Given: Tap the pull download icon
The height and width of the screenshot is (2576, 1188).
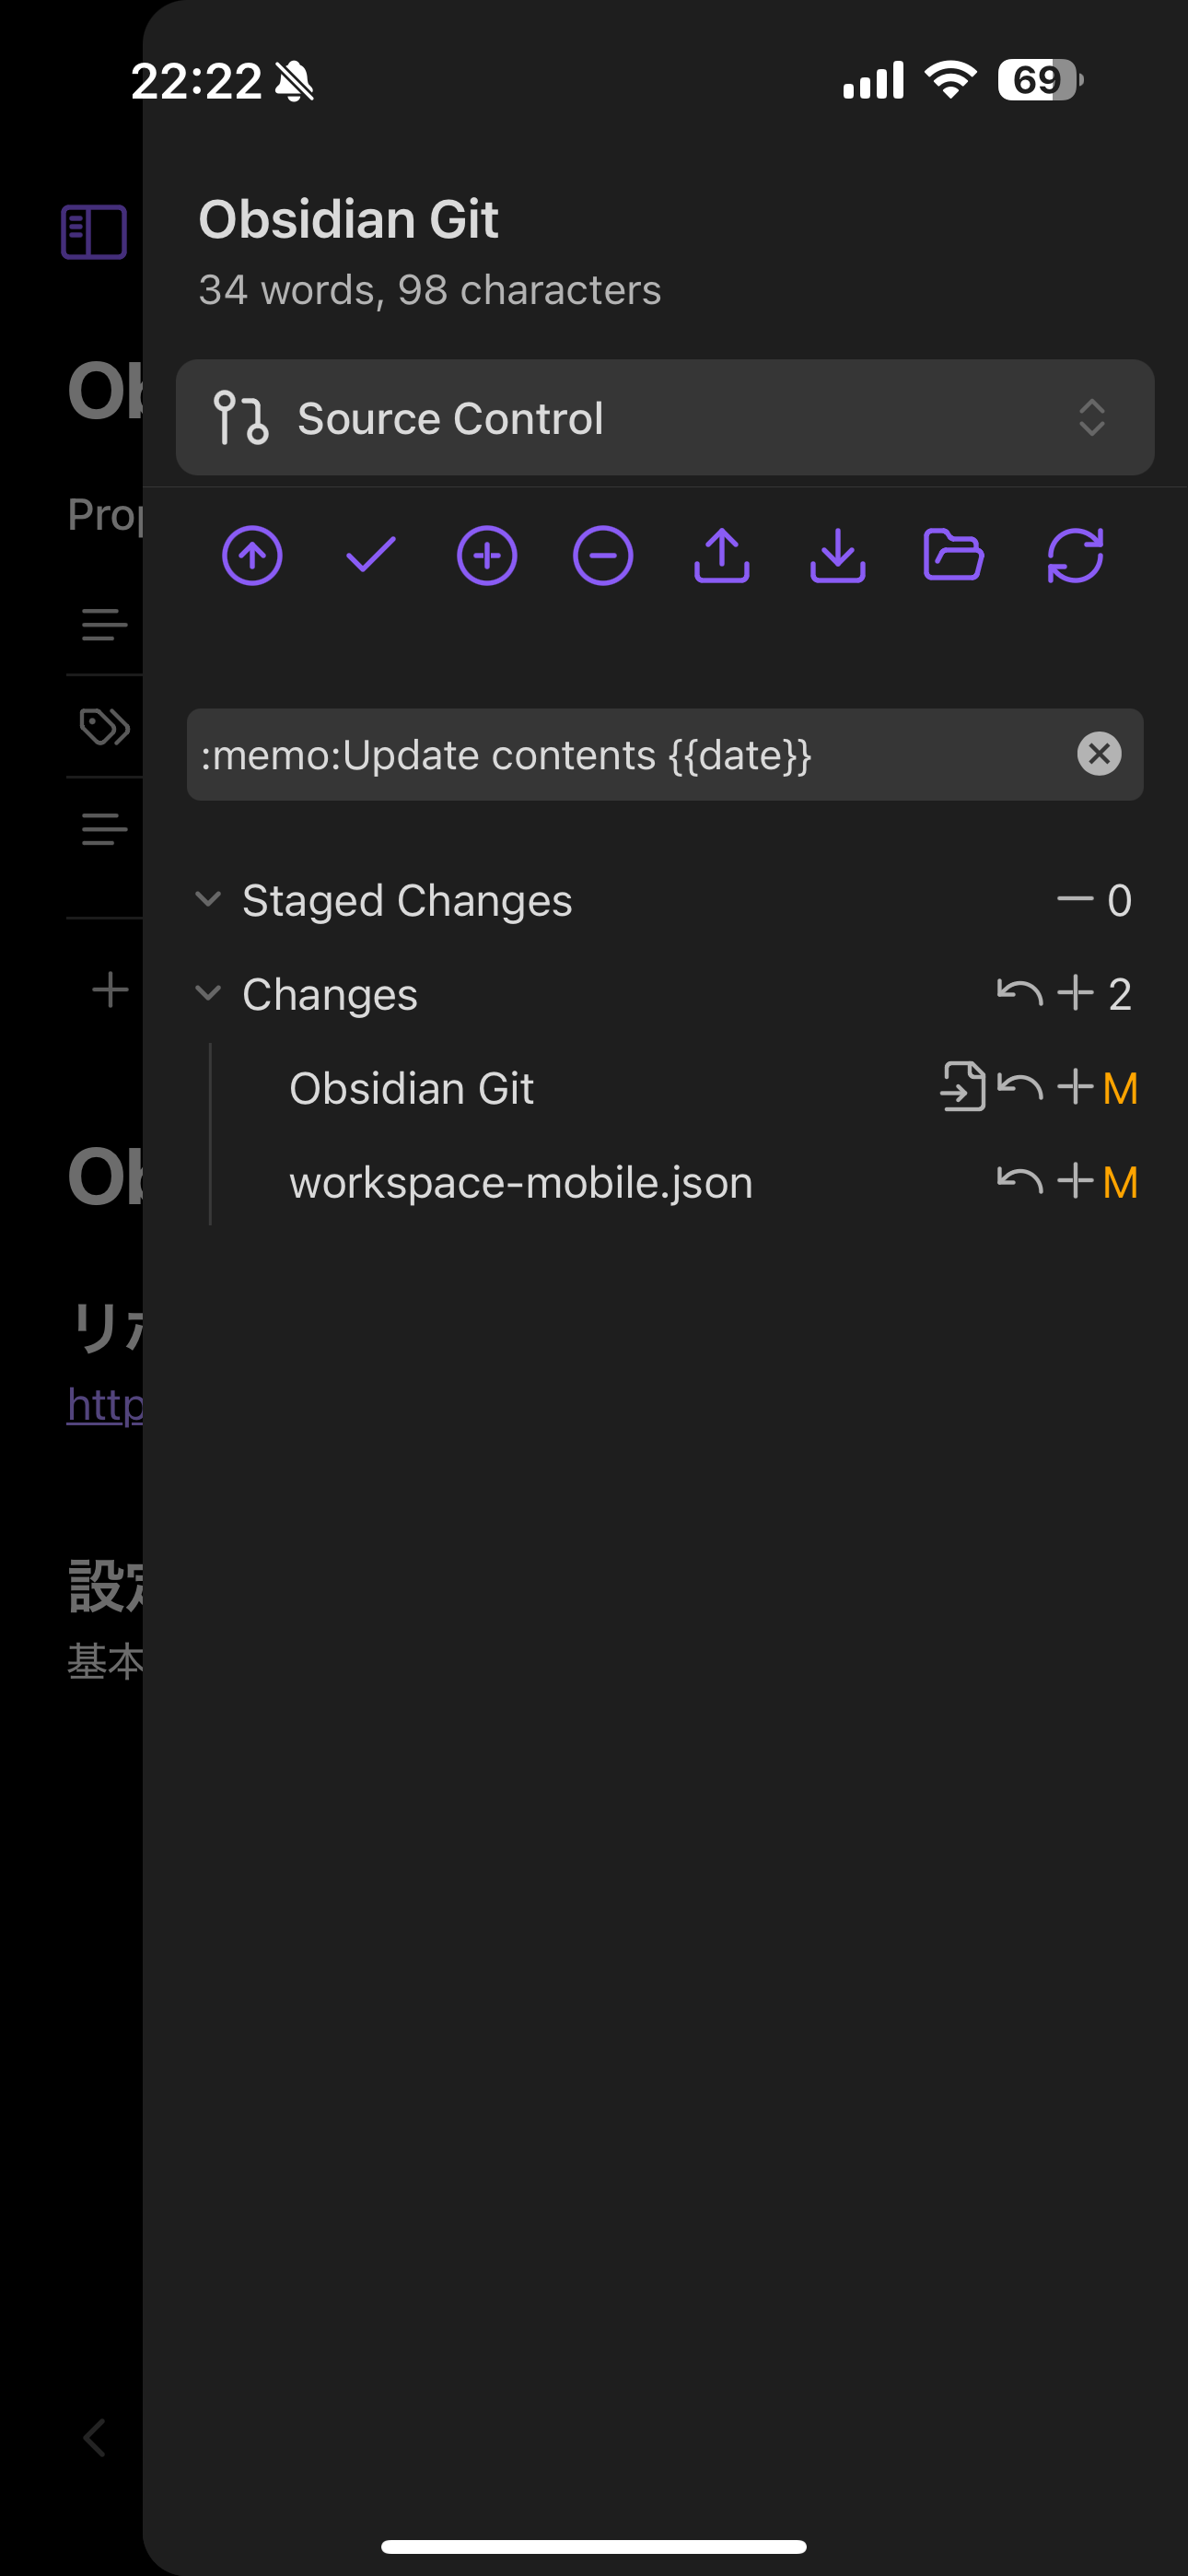Looking at the screenshot, I should click(x=837, y=556).
